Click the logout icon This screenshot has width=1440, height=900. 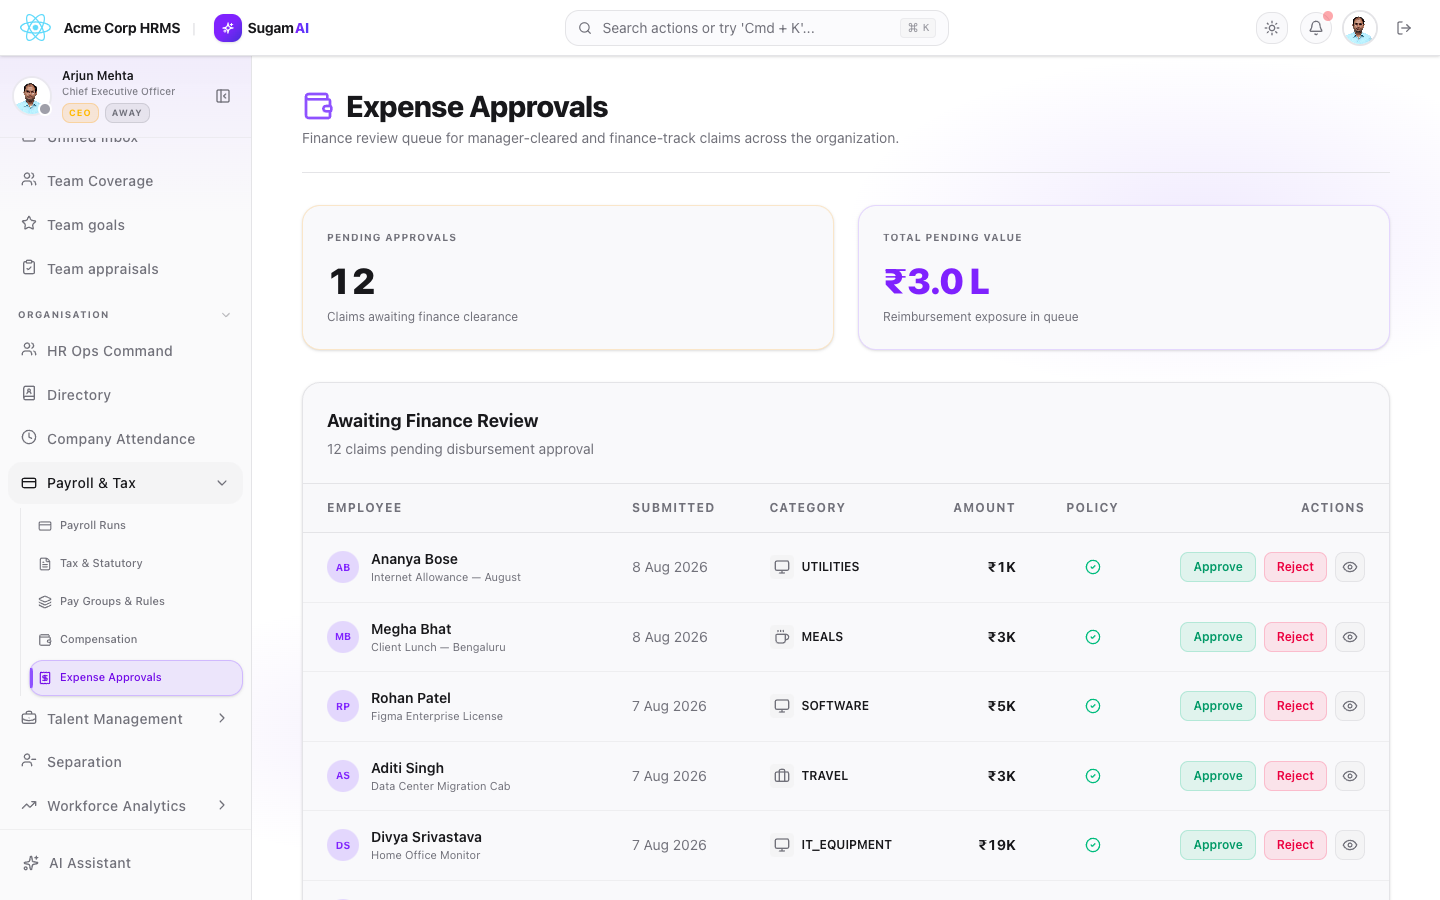[x=1404, y=28]
